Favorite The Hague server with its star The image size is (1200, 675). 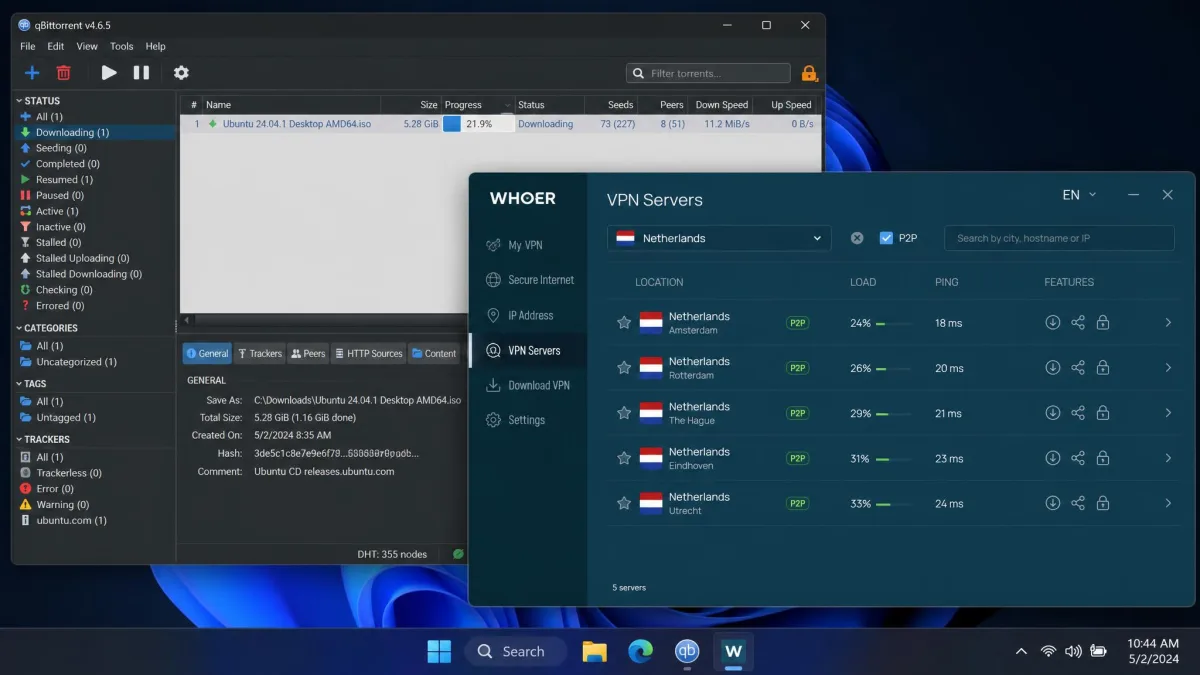624,413
